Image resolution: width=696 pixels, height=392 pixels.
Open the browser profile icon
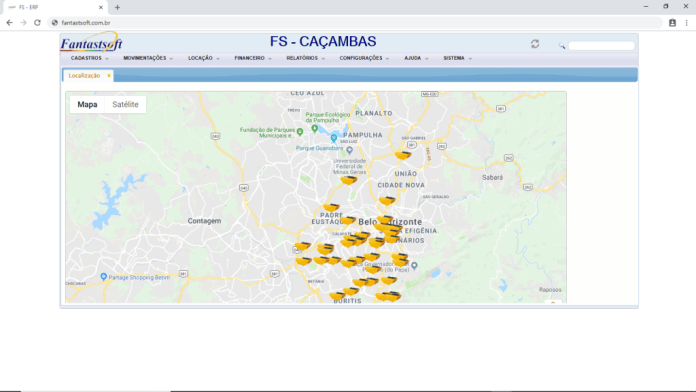(672, 23)
